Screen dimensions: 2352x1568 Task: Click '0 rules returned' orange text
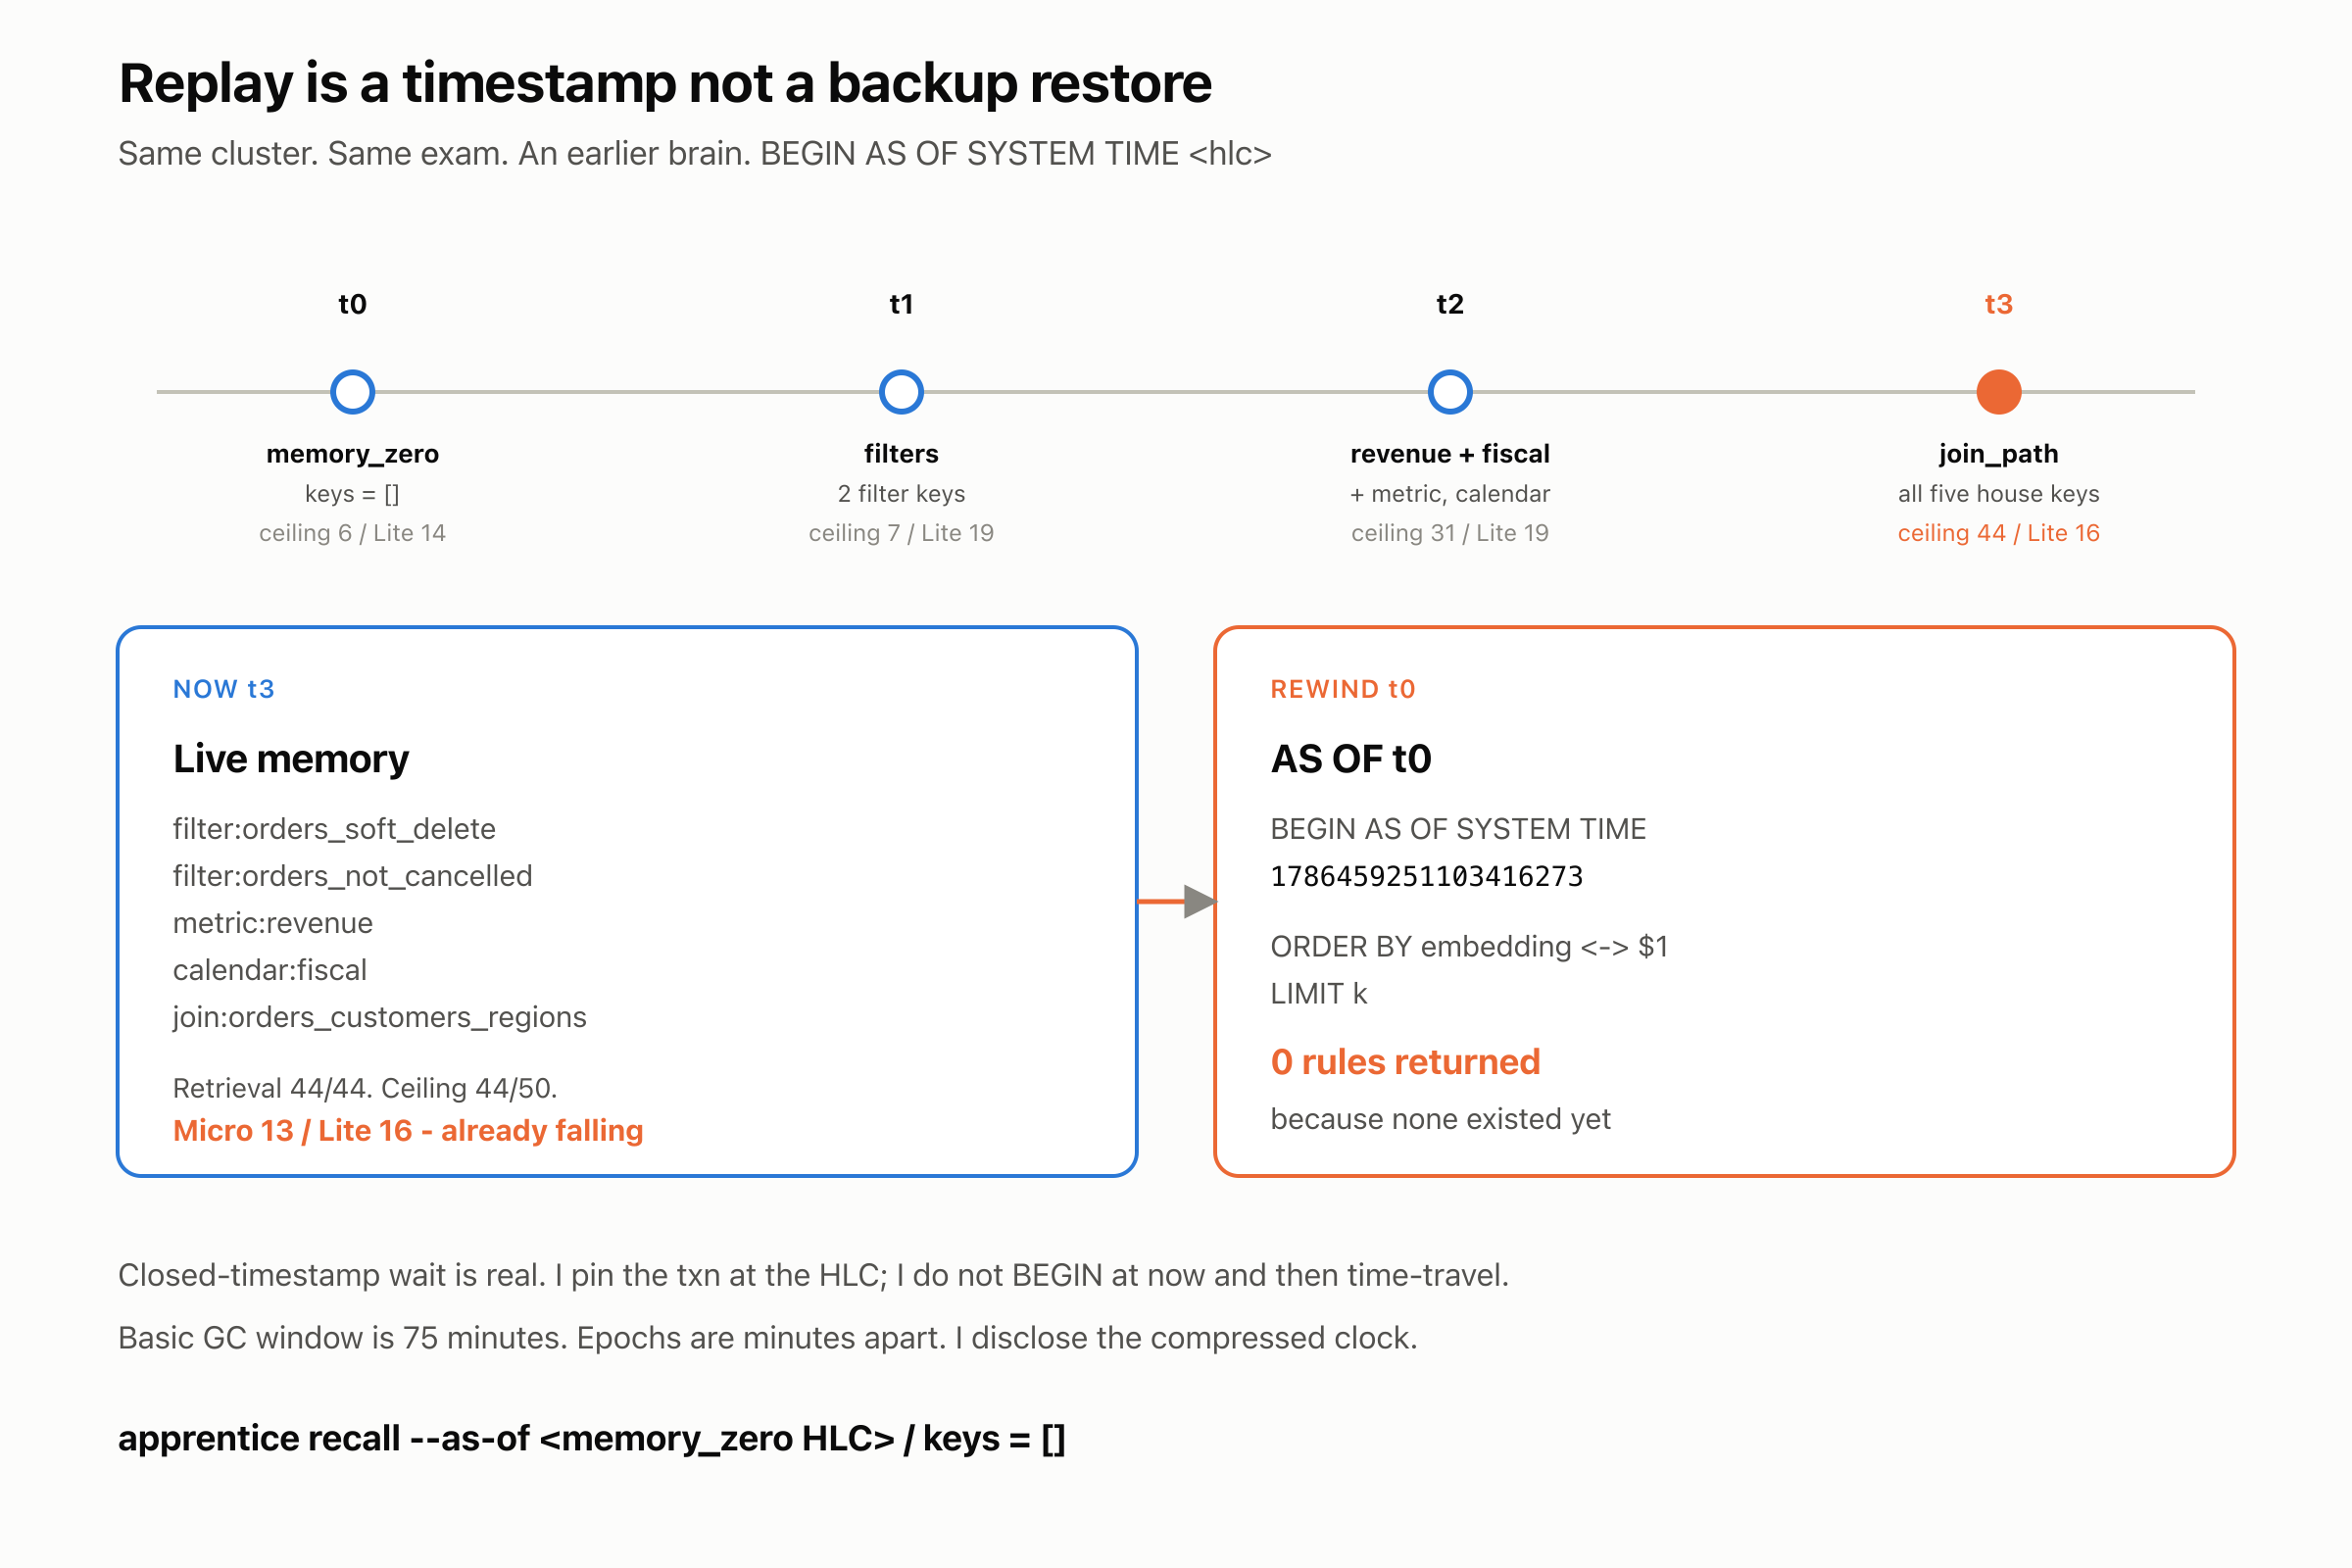pyautogui.click(x=1405, y=1062)
